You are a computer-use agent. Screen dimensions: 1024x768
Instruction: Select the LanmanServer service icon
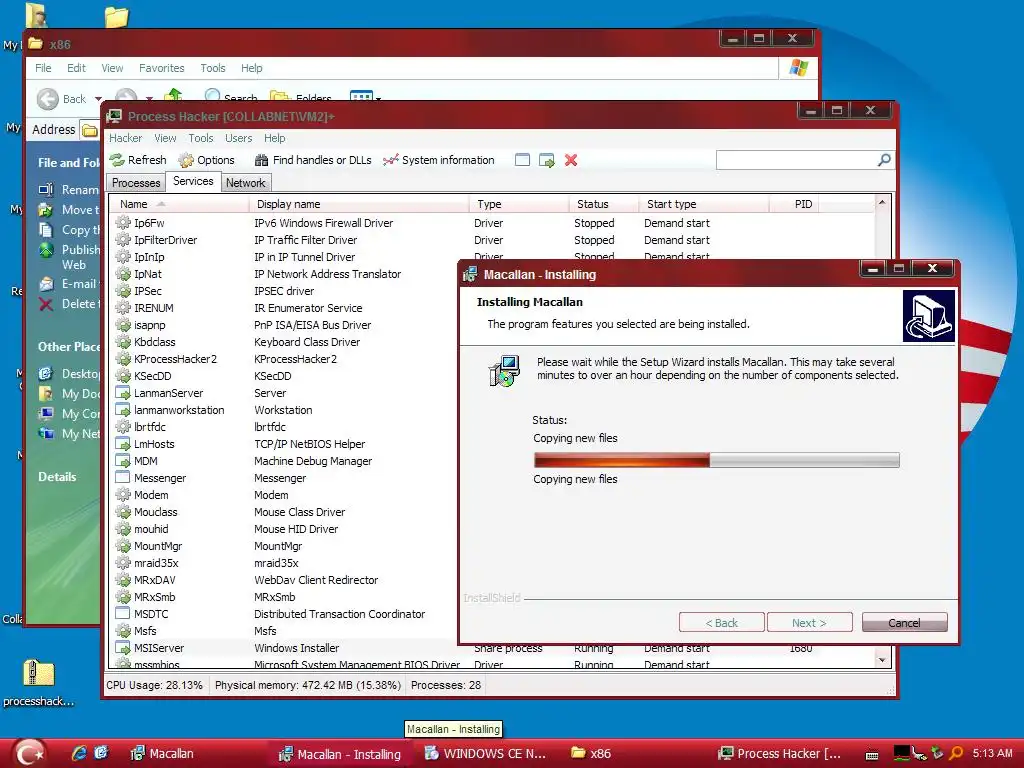[x=123, y=392]
